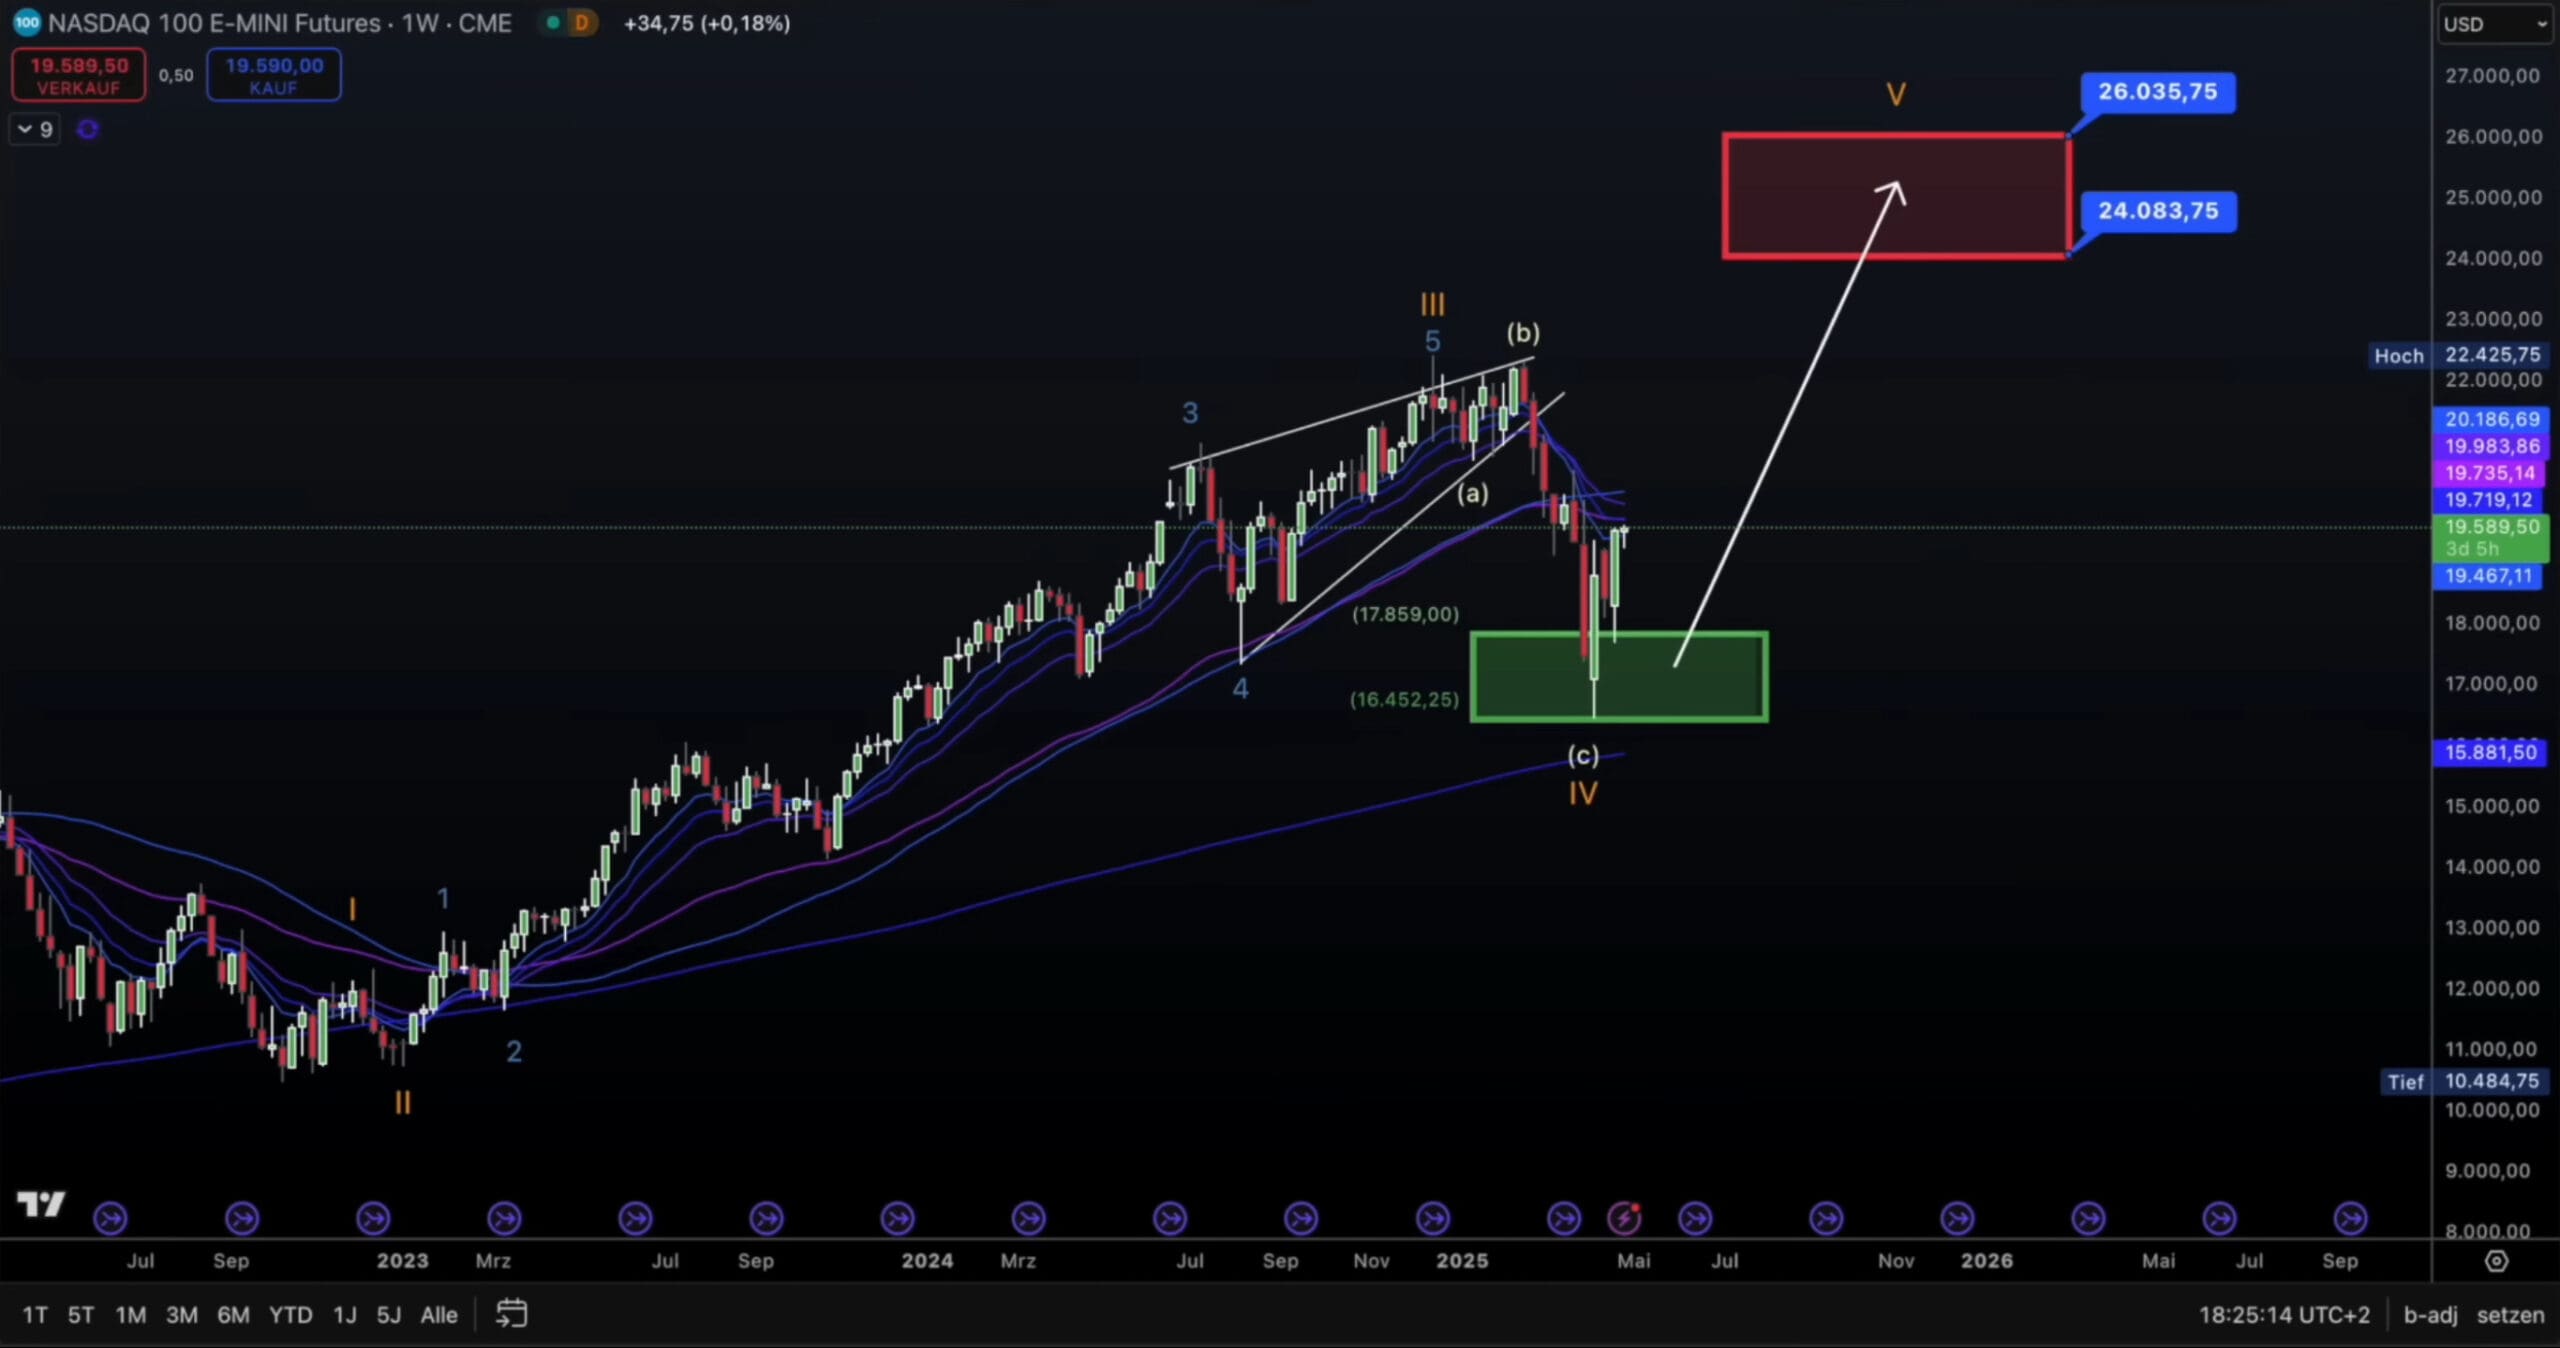Viewport: 2560px width, 1348px height.
Task: Click the TradingView logo
Action: click(41, 1204)
